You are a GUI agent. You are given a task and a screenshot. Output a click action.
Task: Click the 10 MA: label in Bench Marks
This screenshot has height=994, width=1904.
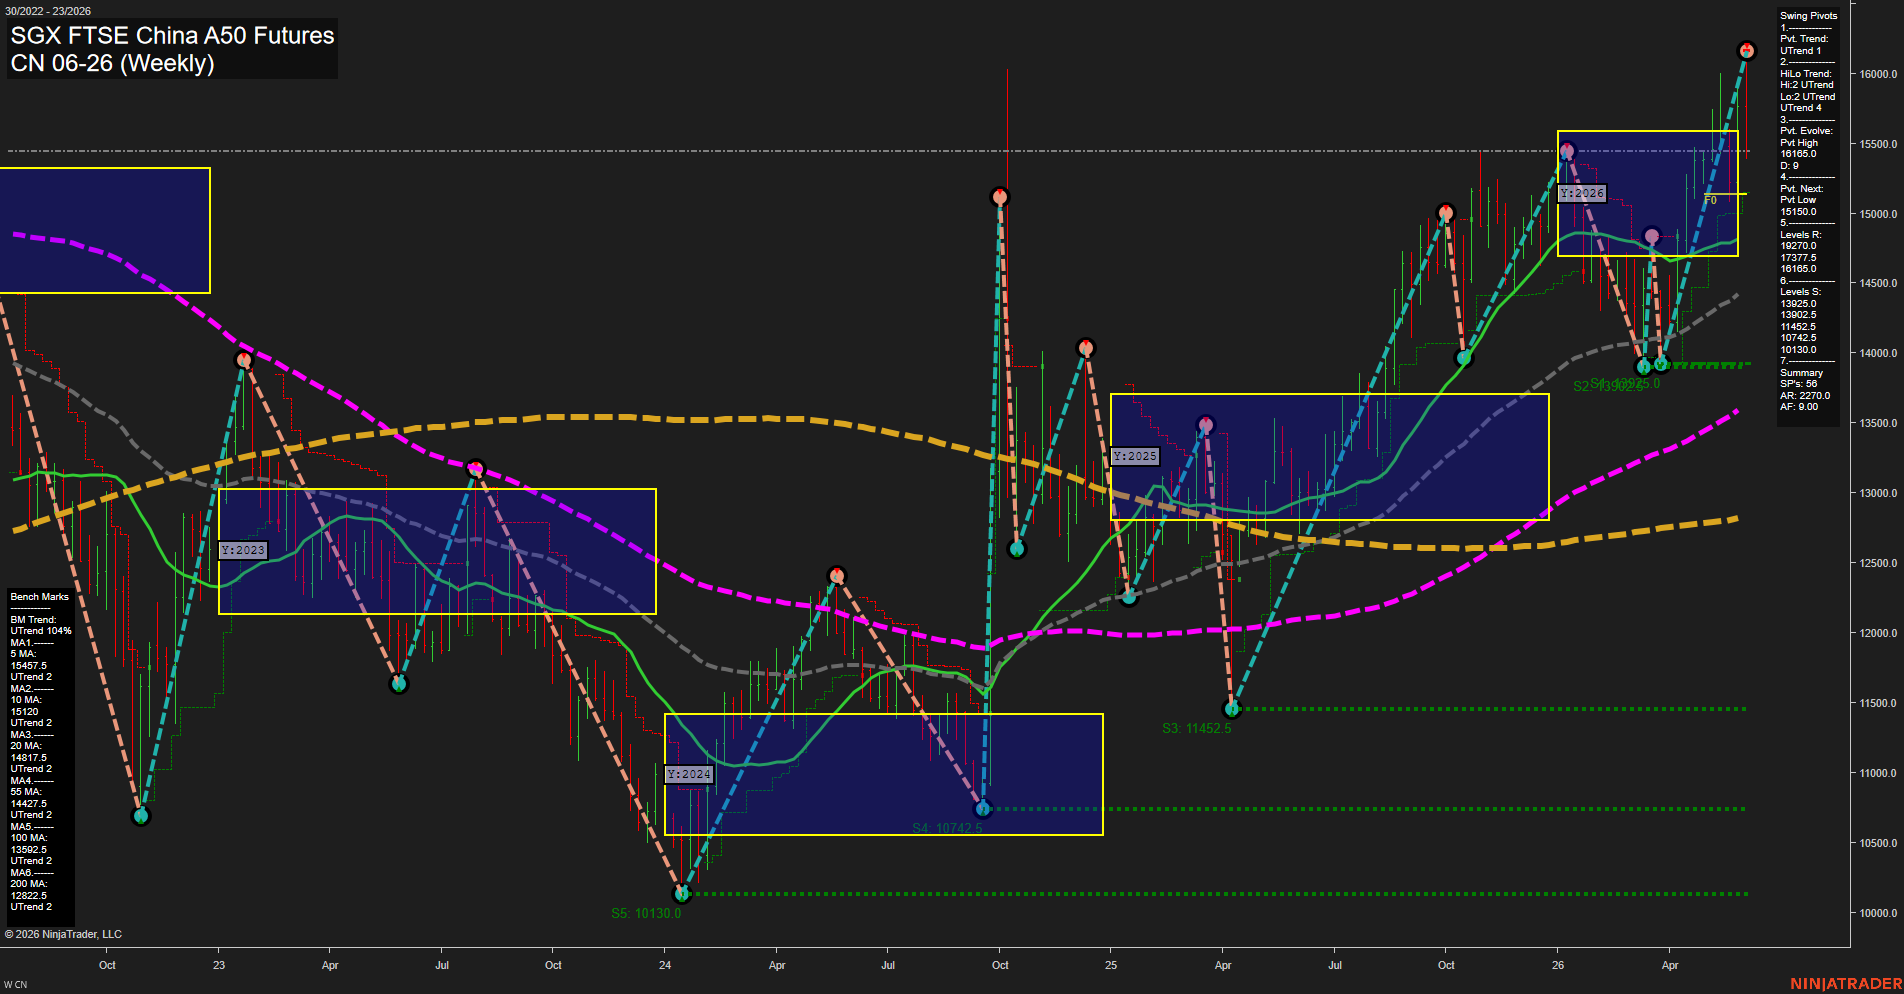tap(26, 700)
